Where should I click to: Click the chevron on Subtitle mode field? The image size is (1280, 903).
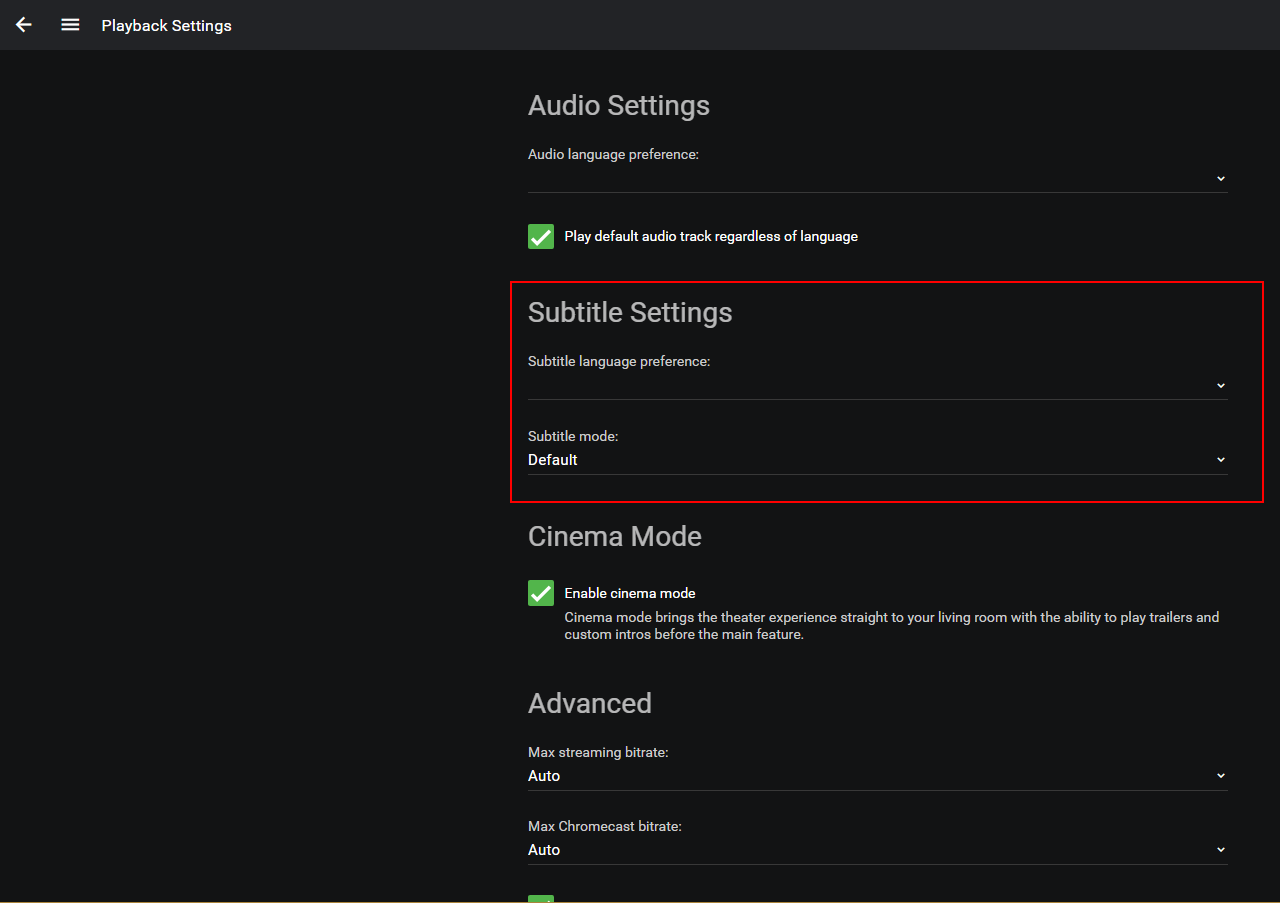(x=1220, y=459)
